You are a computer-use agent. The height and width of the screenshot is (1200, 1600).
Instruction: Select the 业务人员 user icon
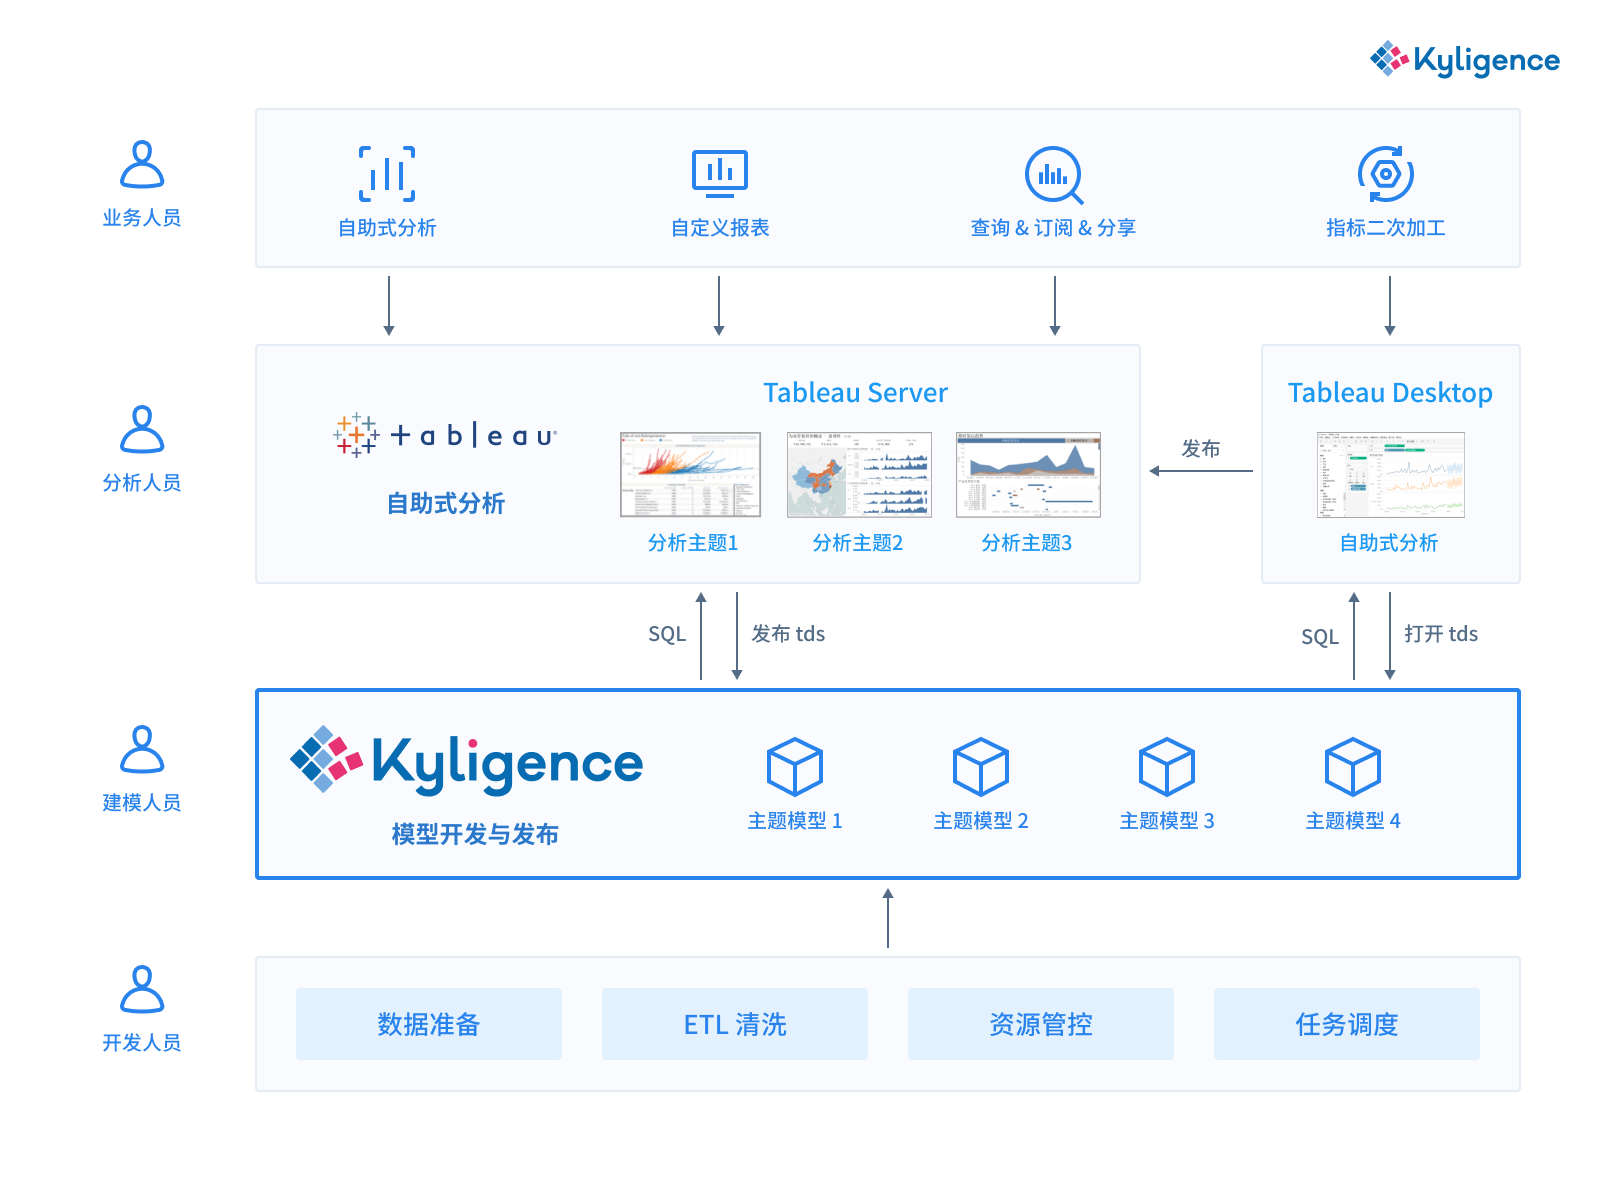[x=142, y=164]
